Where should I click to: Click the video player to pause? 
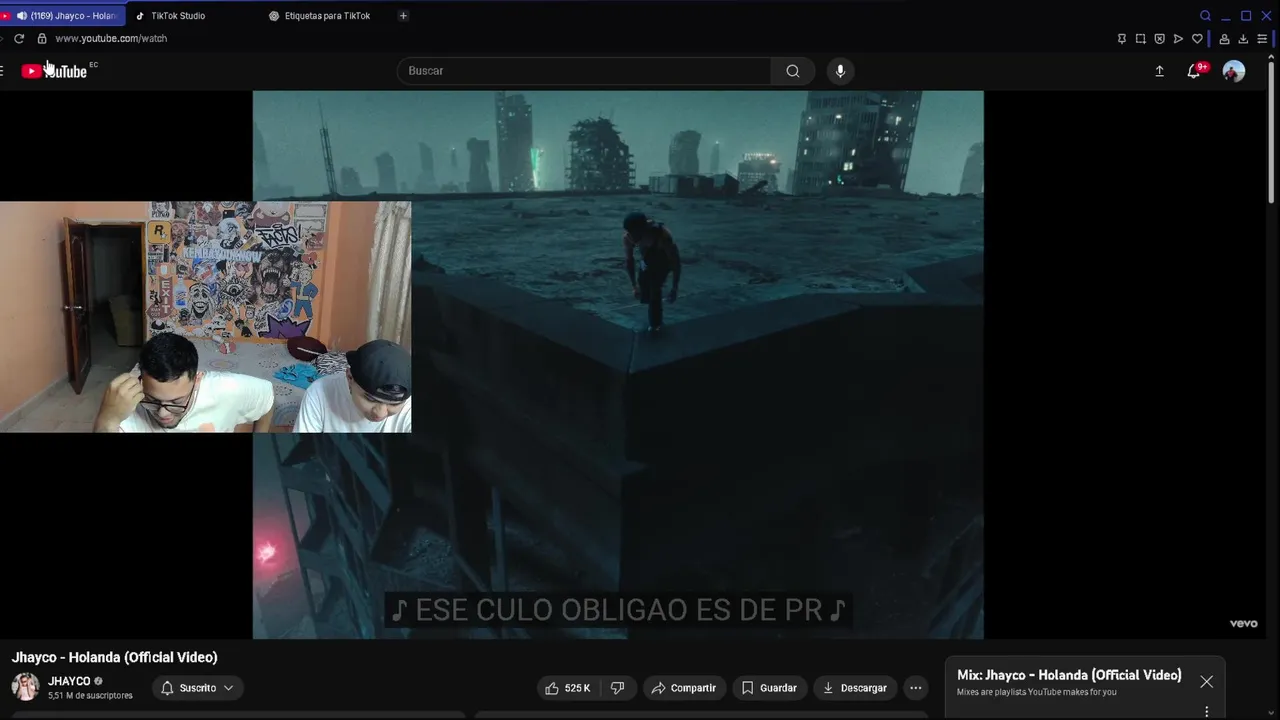[618, 365]
